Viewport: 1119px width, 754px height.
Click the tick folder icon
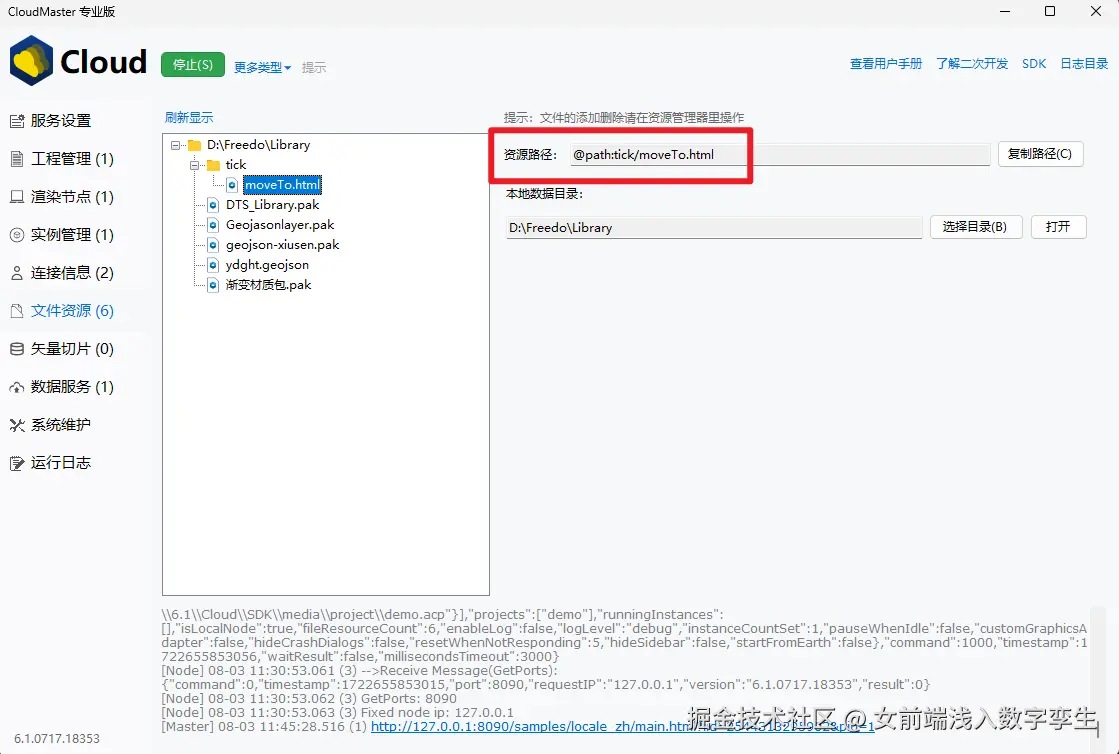214,164
